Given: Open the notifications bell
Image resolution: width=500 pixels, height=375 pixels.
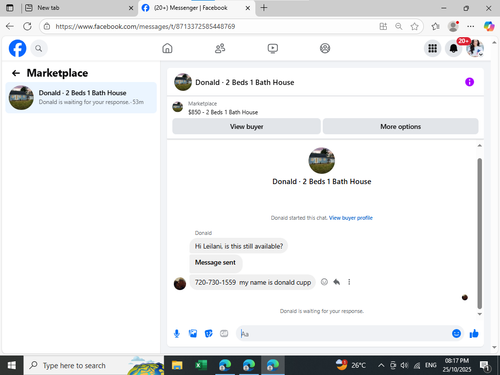Looking at the screenshot, I should click(454, 49).
